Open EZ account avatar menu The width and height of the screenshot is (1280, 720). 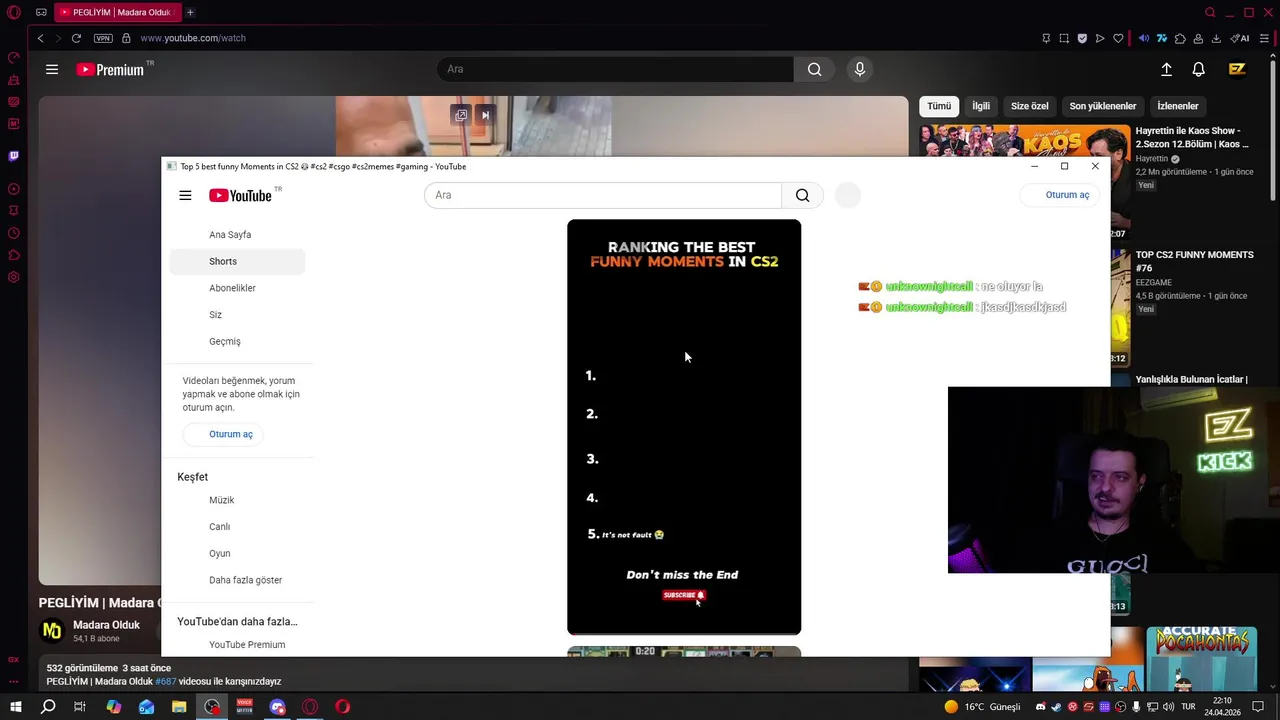click(1237, 69)
